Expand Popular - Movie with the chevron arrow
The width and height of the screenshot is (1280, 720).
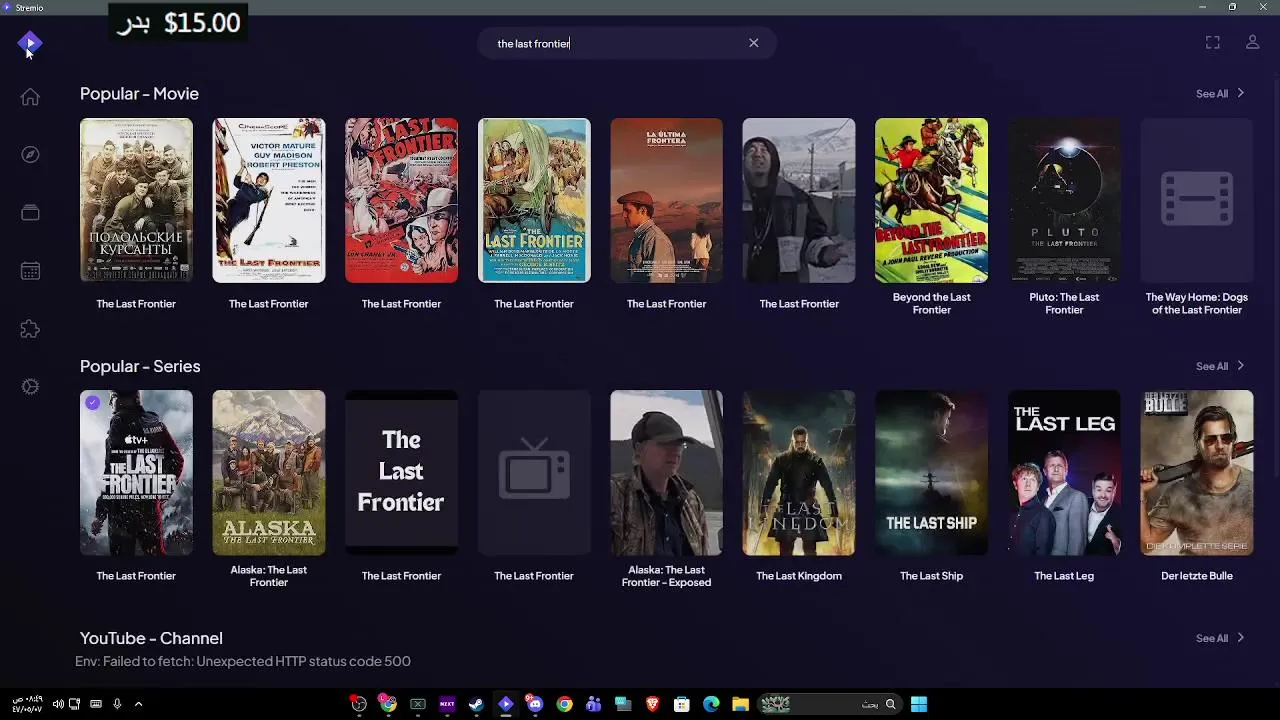pos(1241,93)
